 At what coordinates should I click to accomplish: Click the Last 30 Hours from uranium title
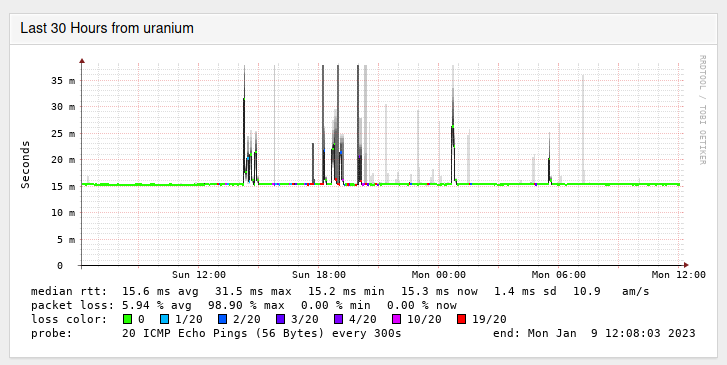coord(107,28)
